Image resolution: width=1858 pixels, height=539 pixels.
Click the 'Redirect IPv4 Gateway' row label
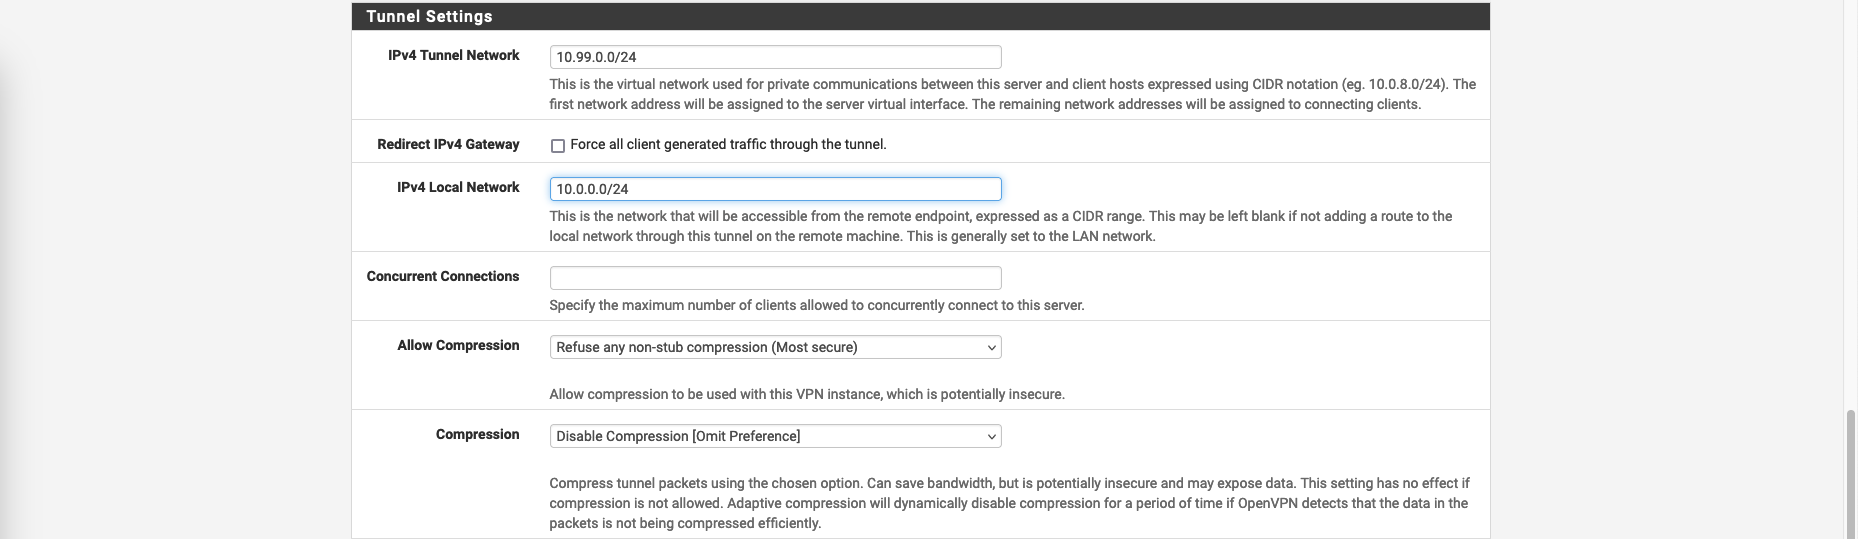pos(448,145)
